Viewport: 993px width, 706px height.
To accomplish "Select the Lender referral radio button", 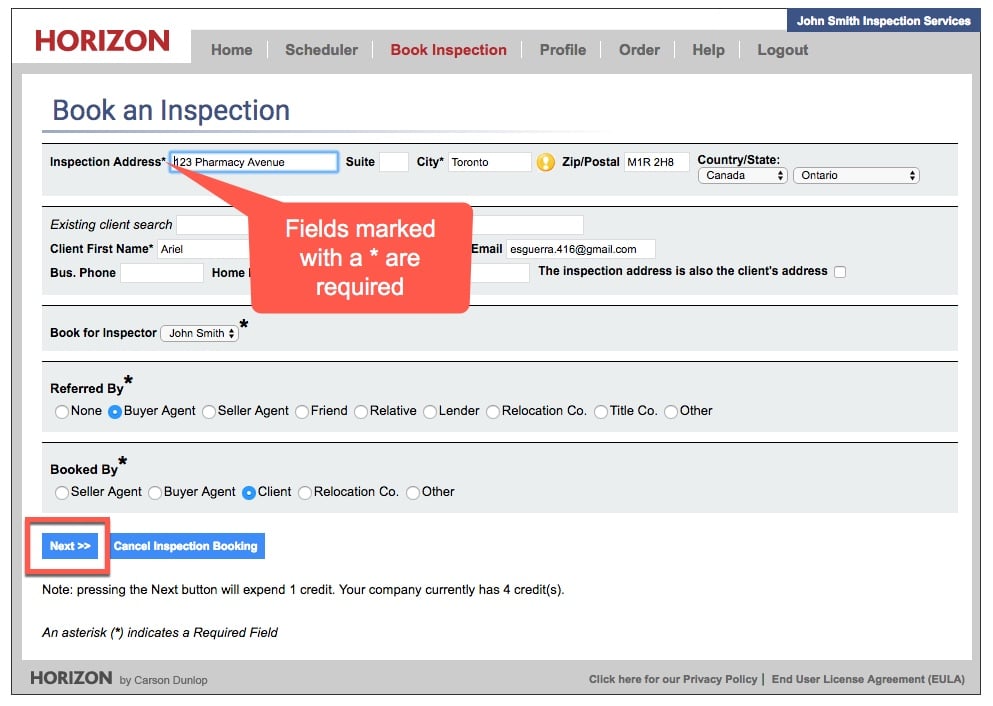I will click(430, 411).
